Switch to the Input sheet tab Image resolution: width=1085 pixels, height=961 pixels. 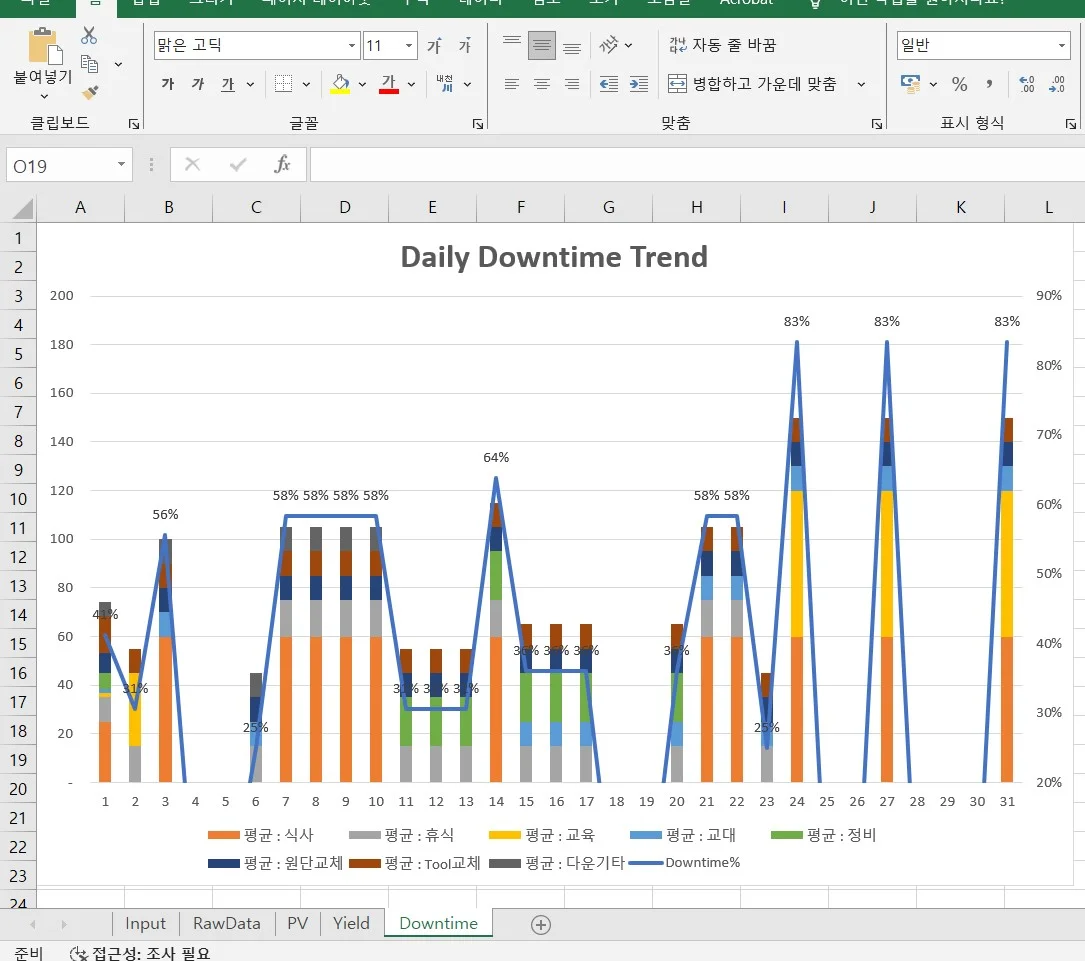[x=145, y=924]
